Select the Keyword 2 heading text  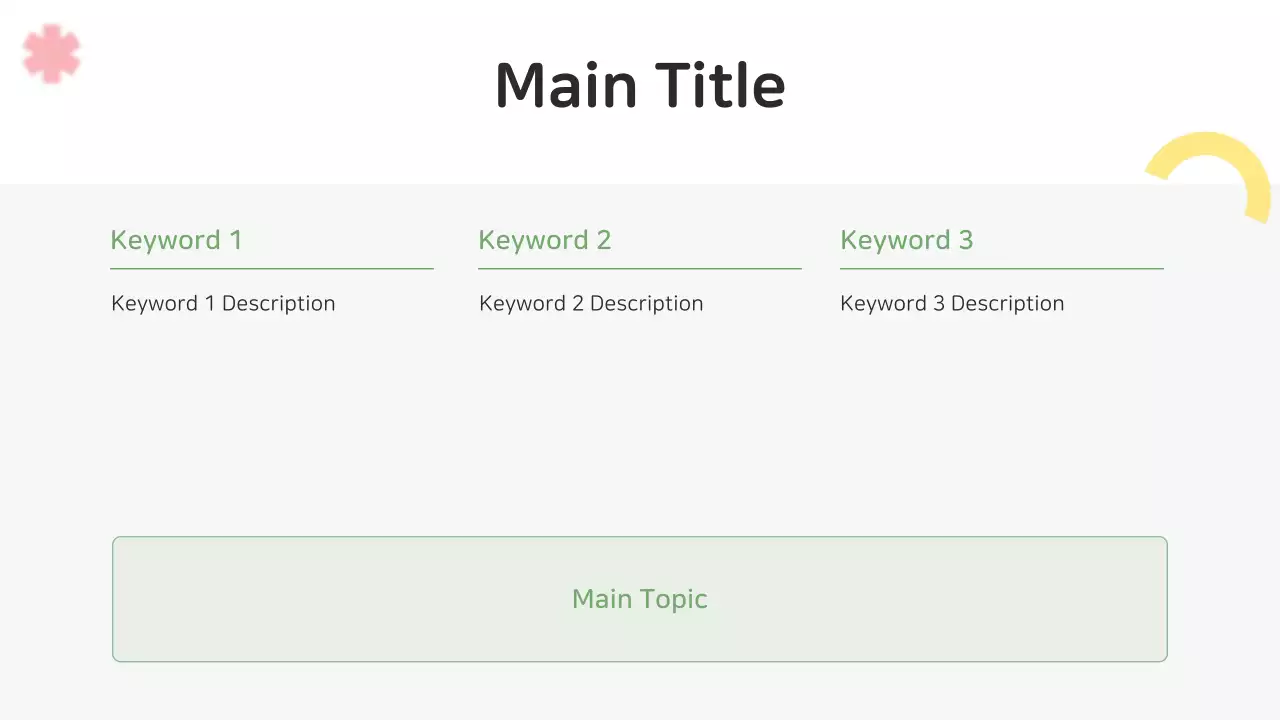pyautogui.click(x=544, y=240)
